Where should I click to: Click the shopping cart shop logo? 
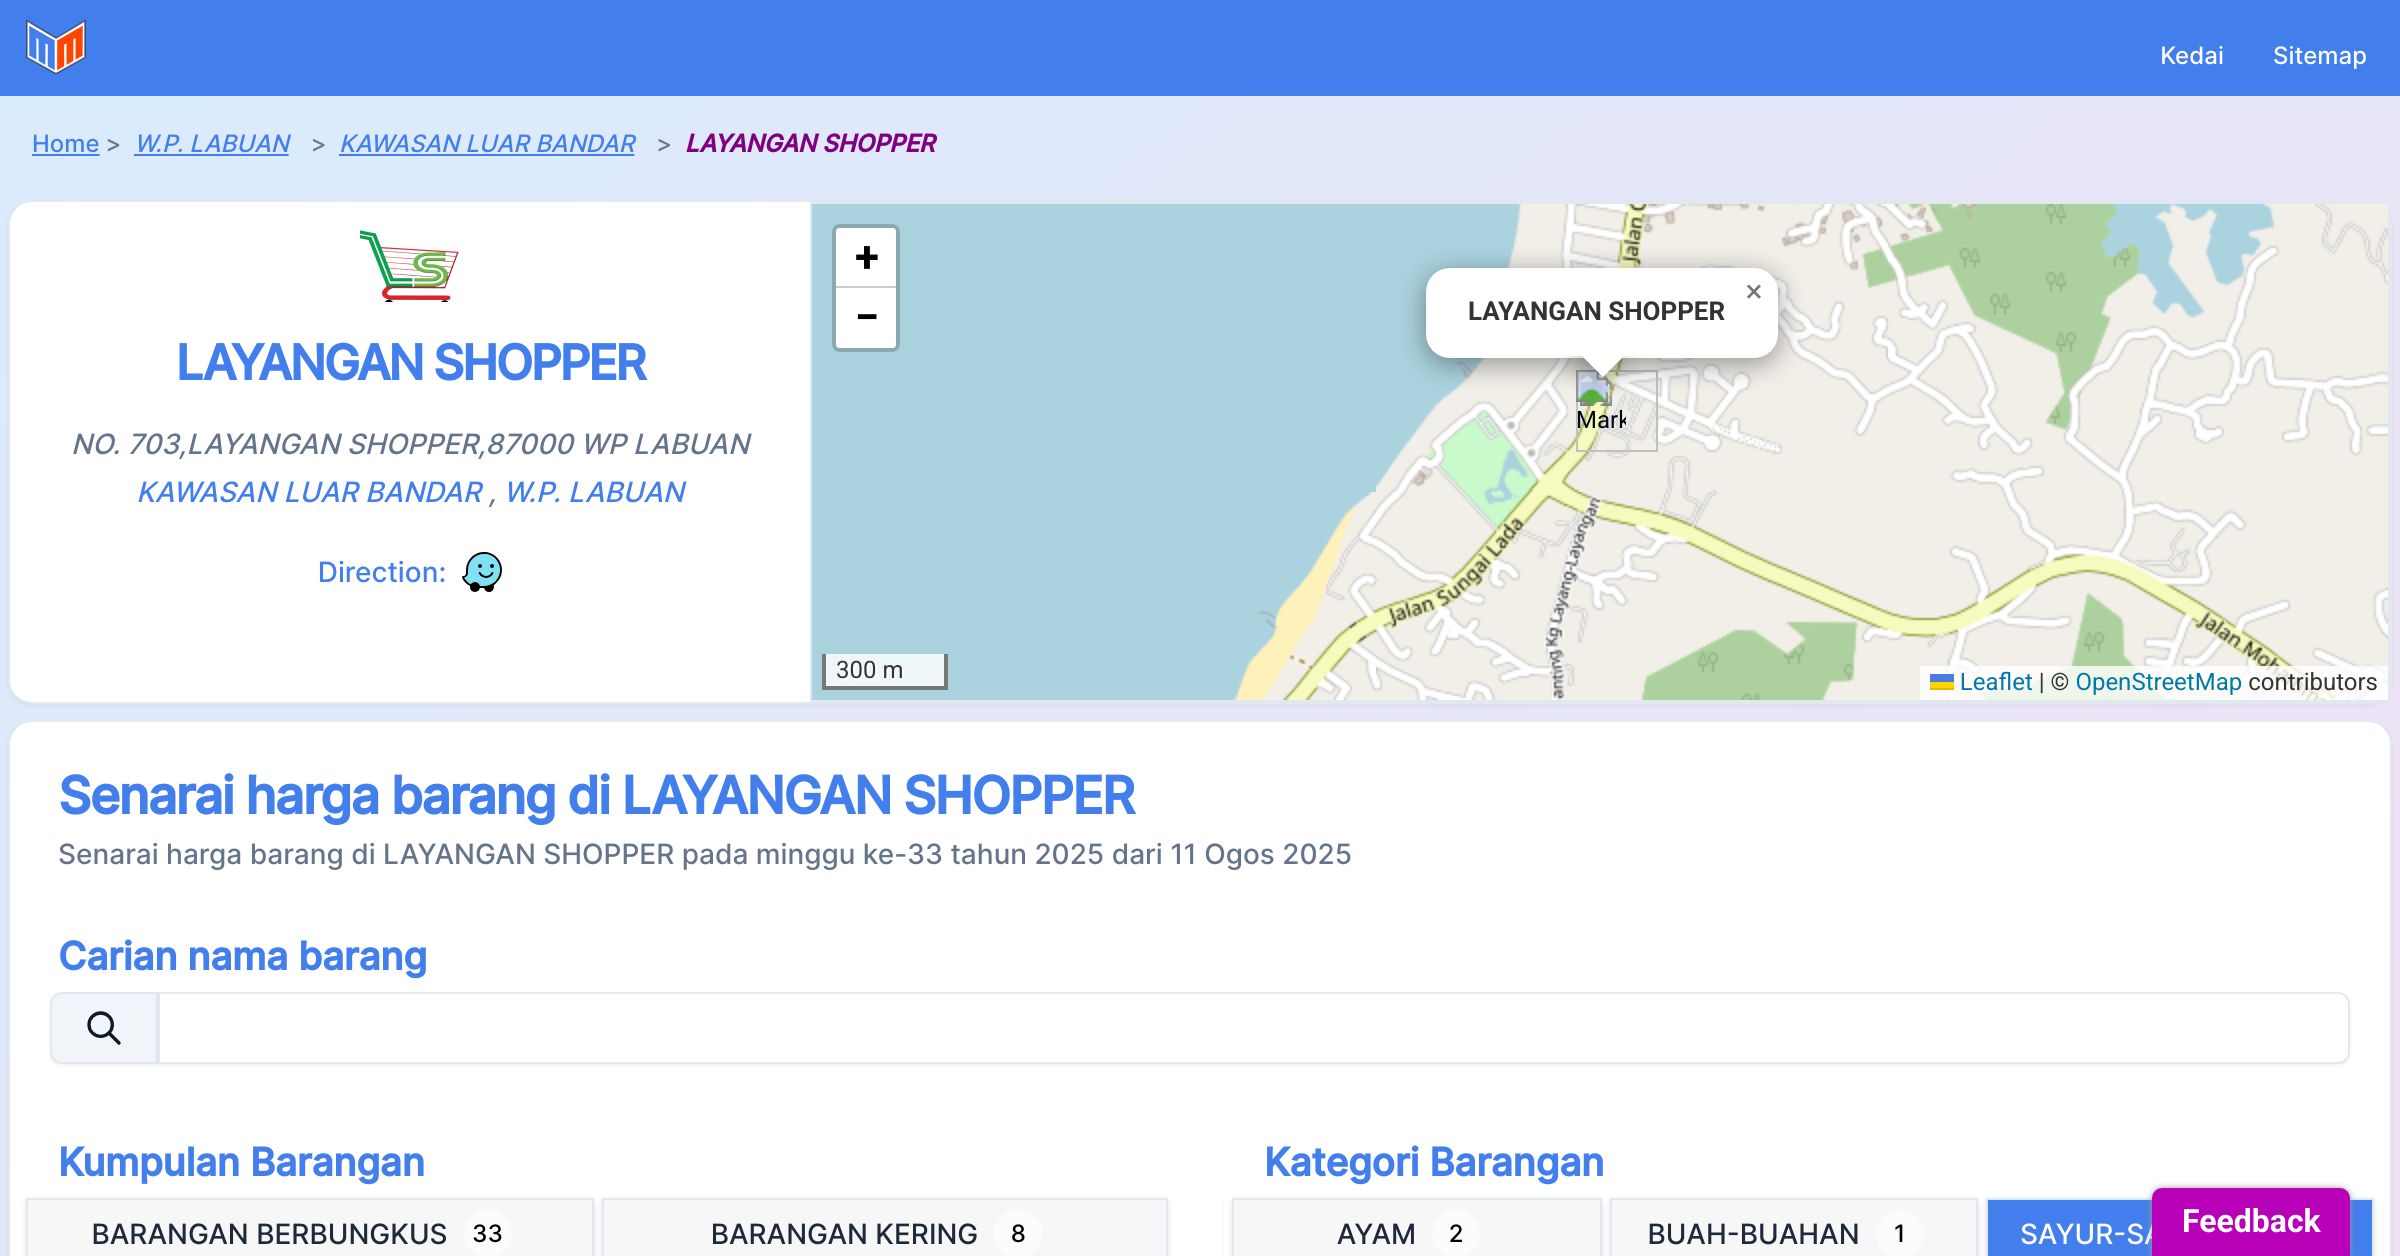[409, 266]
